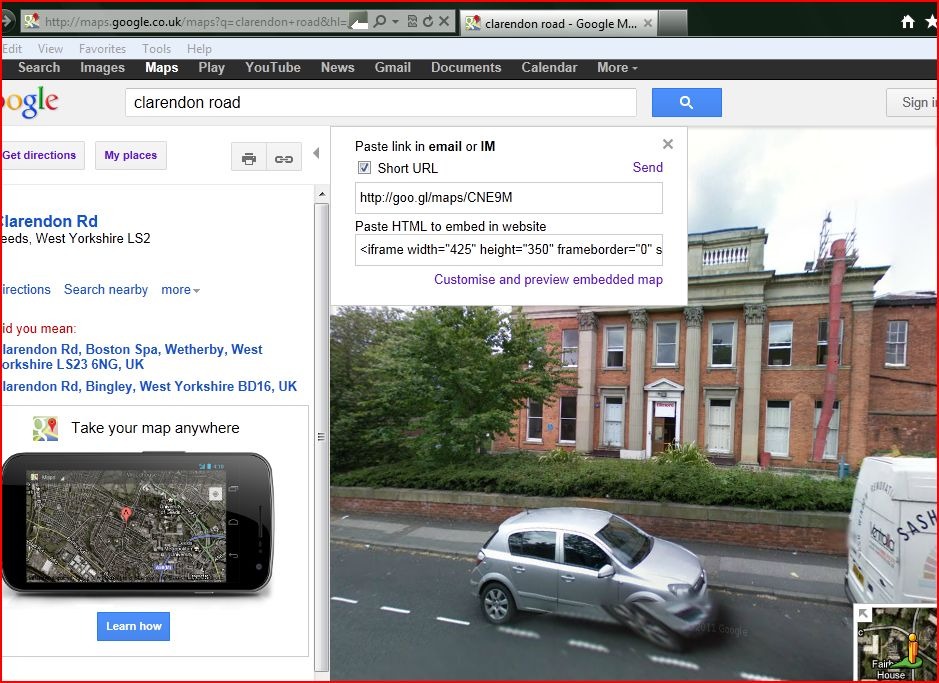Click the Send link in popup
Viewport: 939px width, 683px height.
[x=648, y=168]
